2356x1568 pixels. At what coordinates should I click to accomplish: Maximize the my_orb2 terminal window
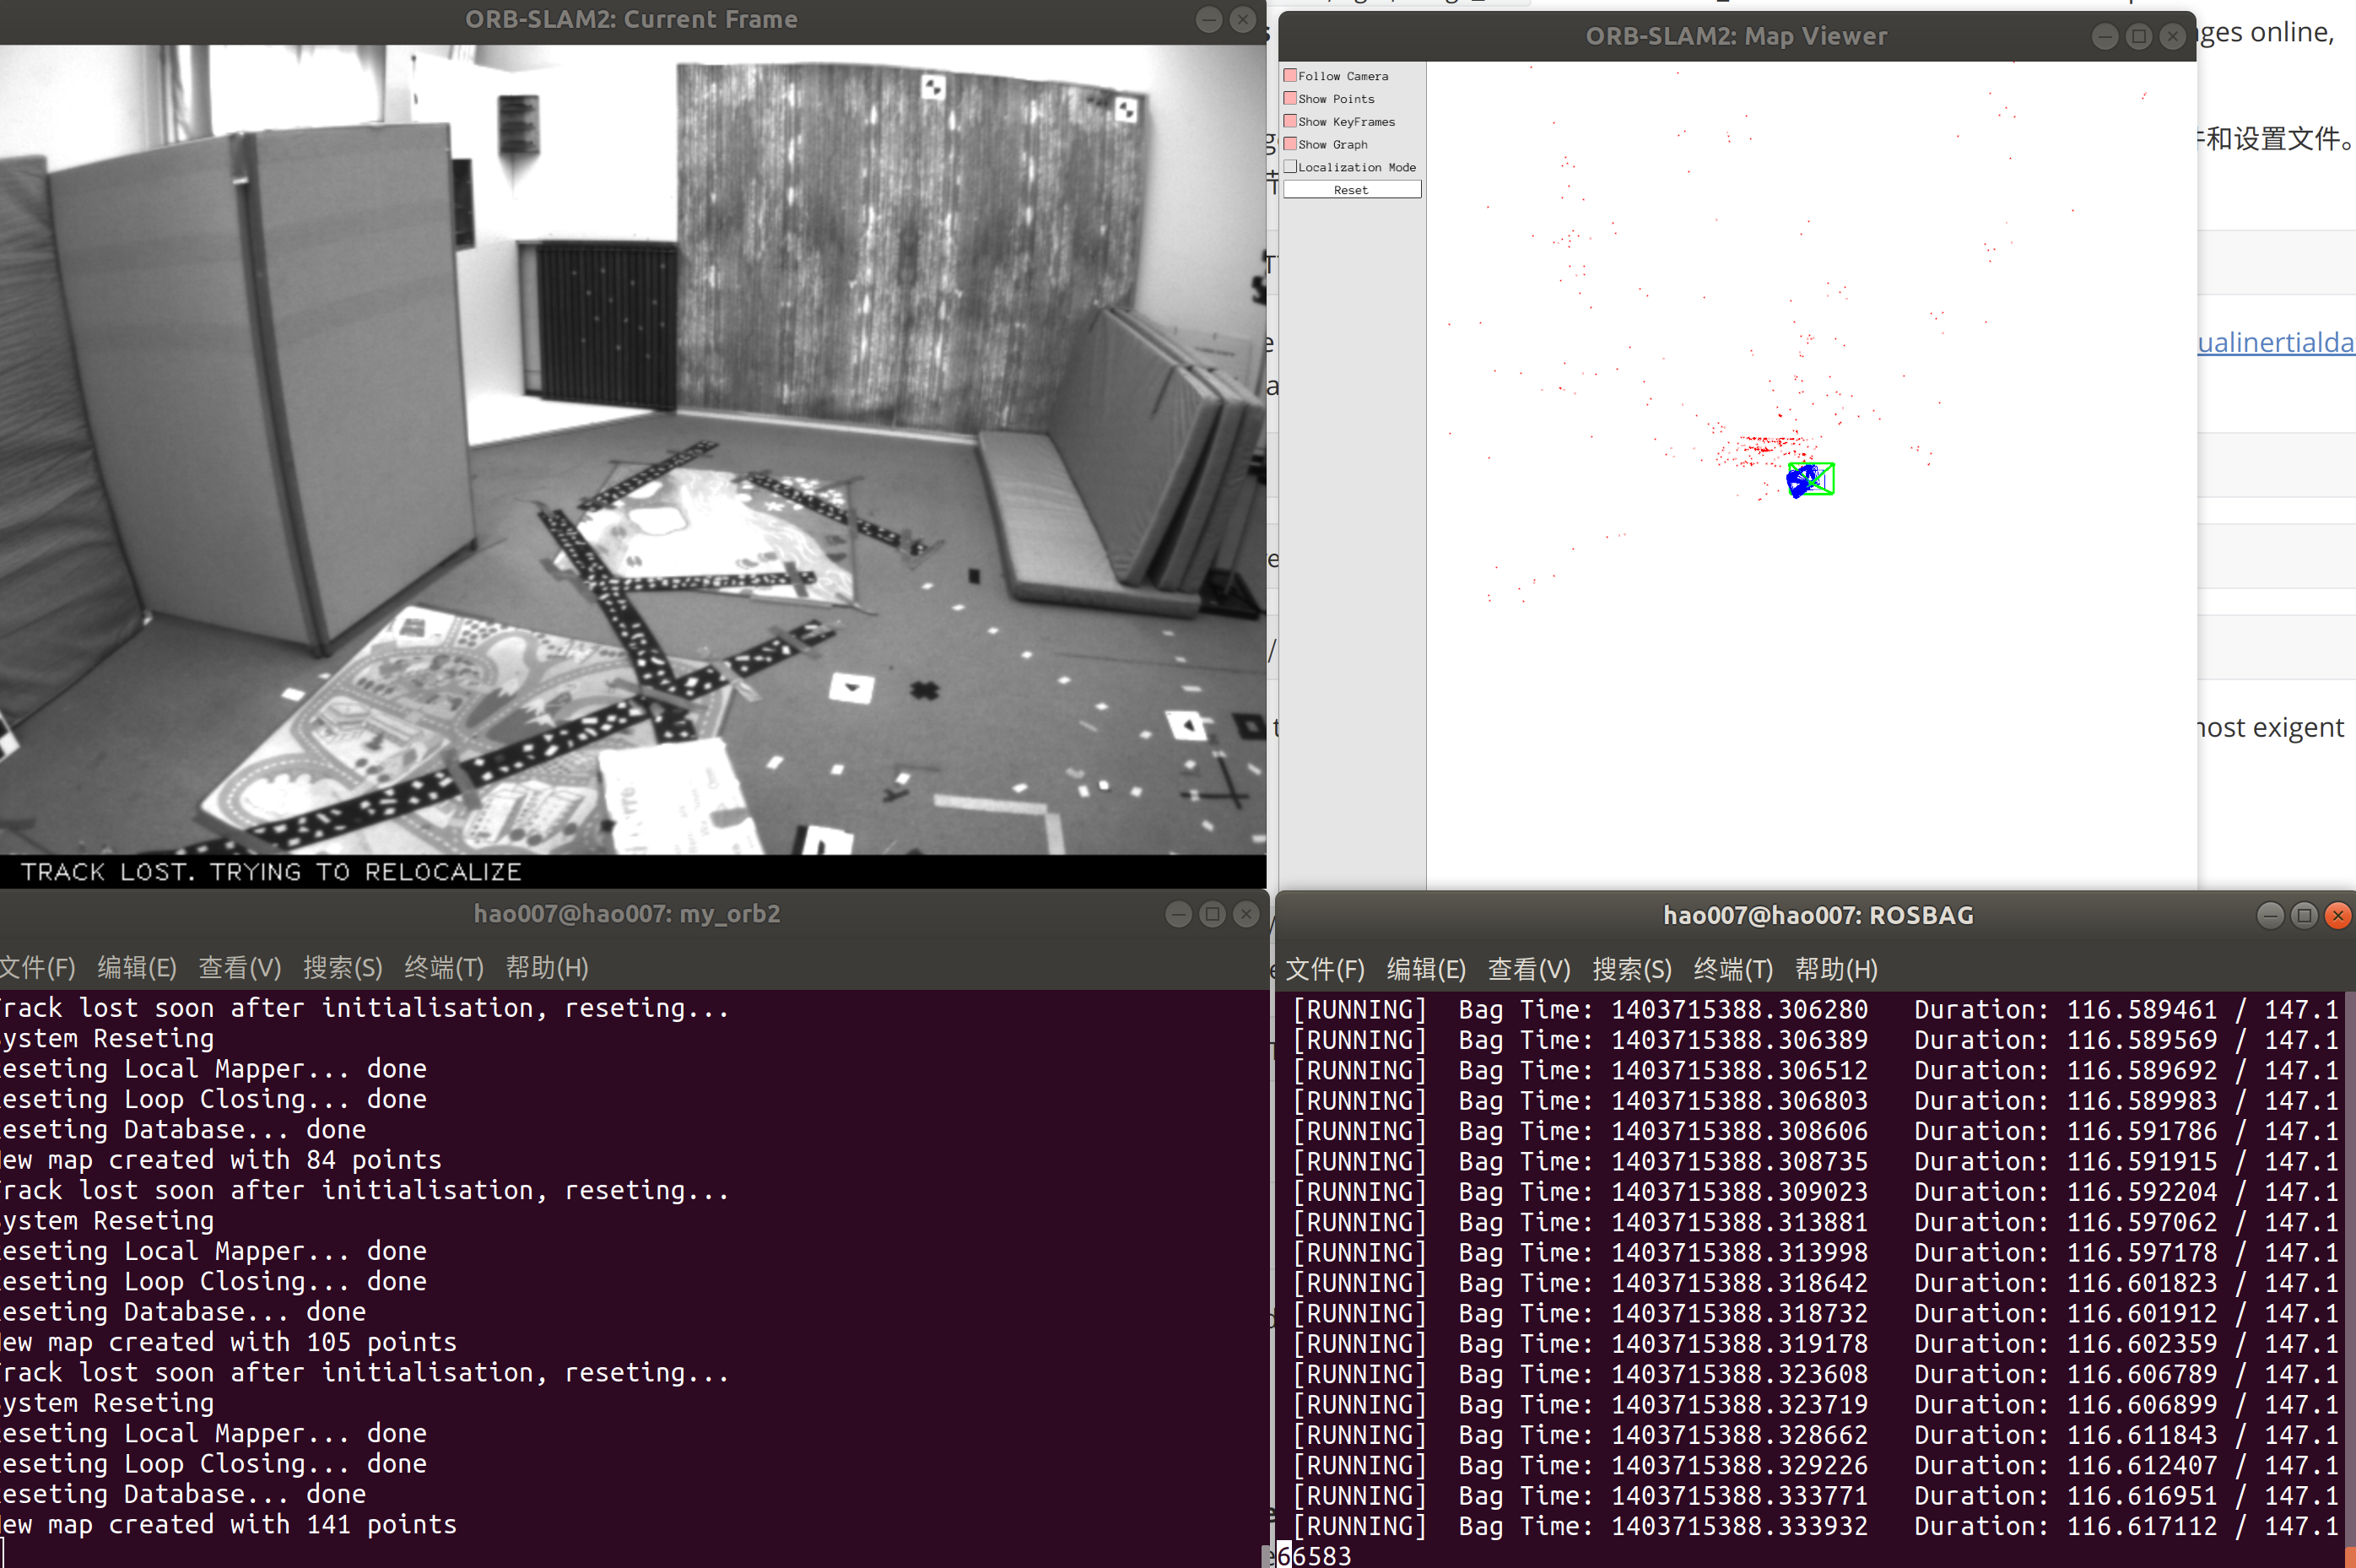tap(1213, 914)
